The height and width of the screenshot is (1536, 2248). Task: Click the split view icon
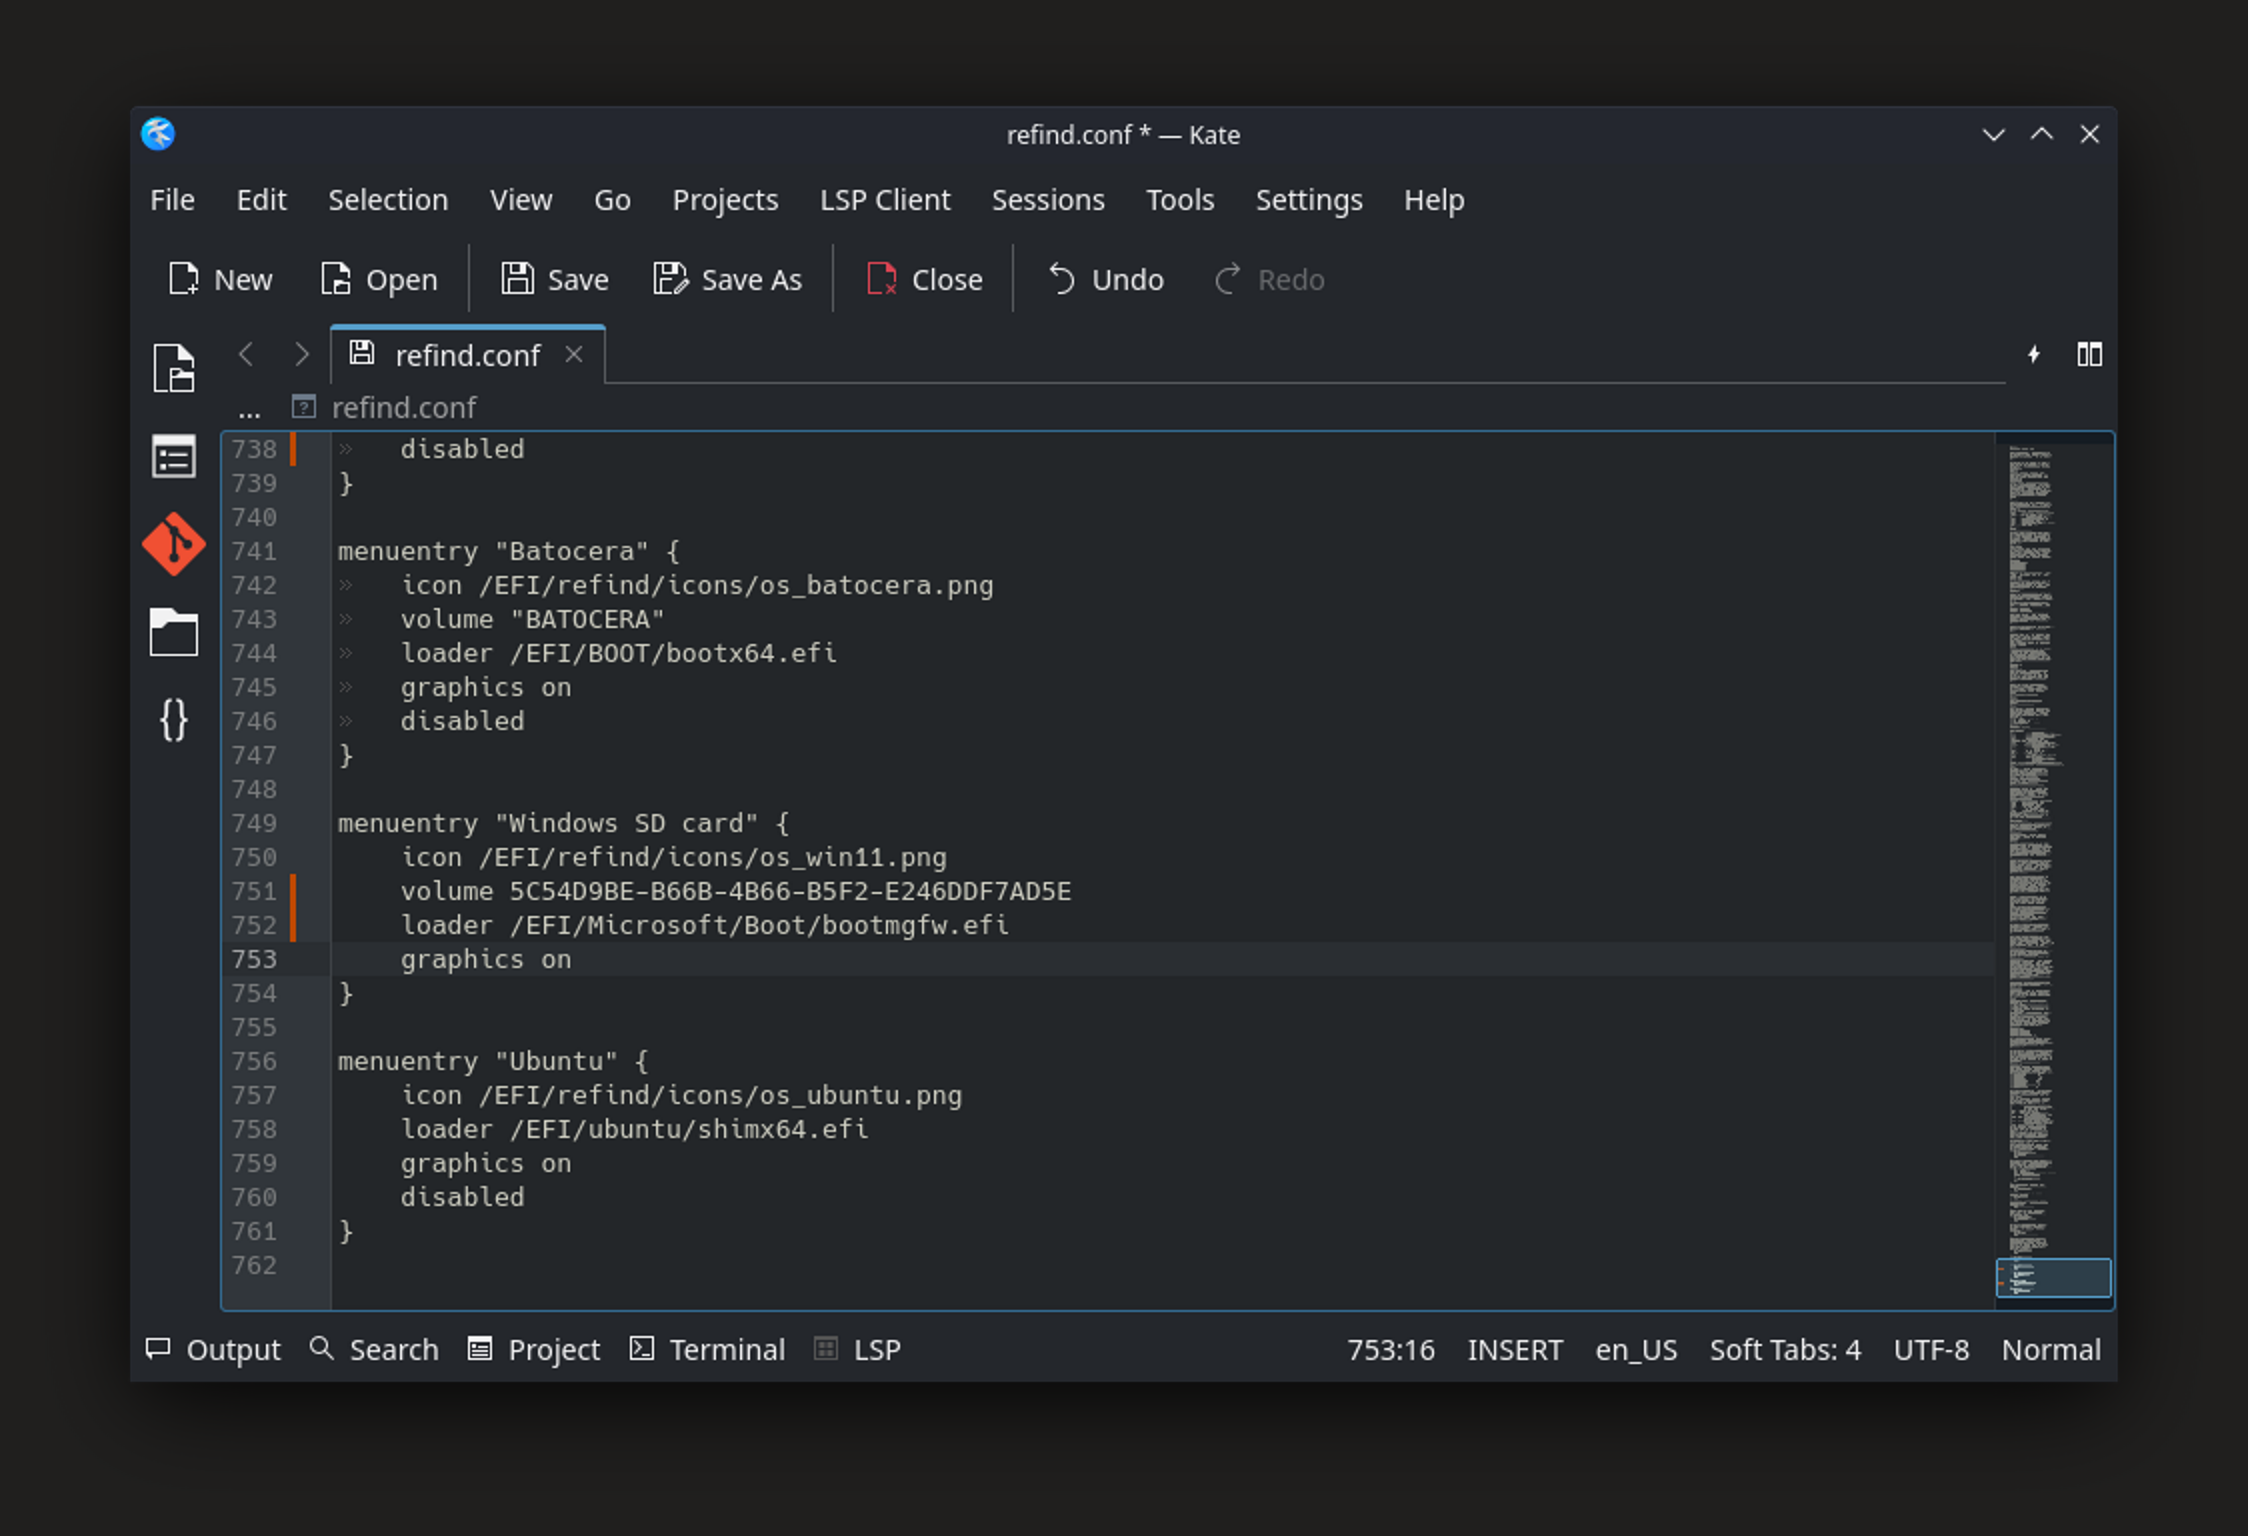[2089, 355]
